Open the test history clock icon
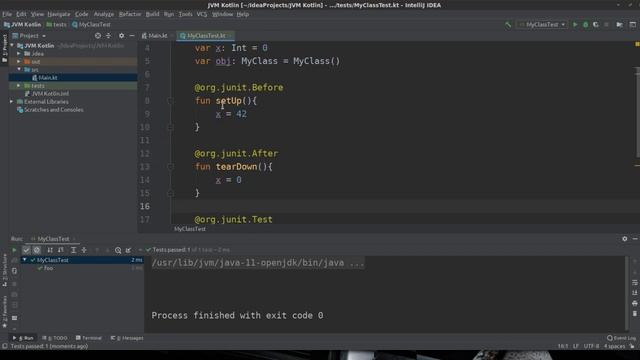The width and height of the screenshot is (640, 360). click(118, 250)
